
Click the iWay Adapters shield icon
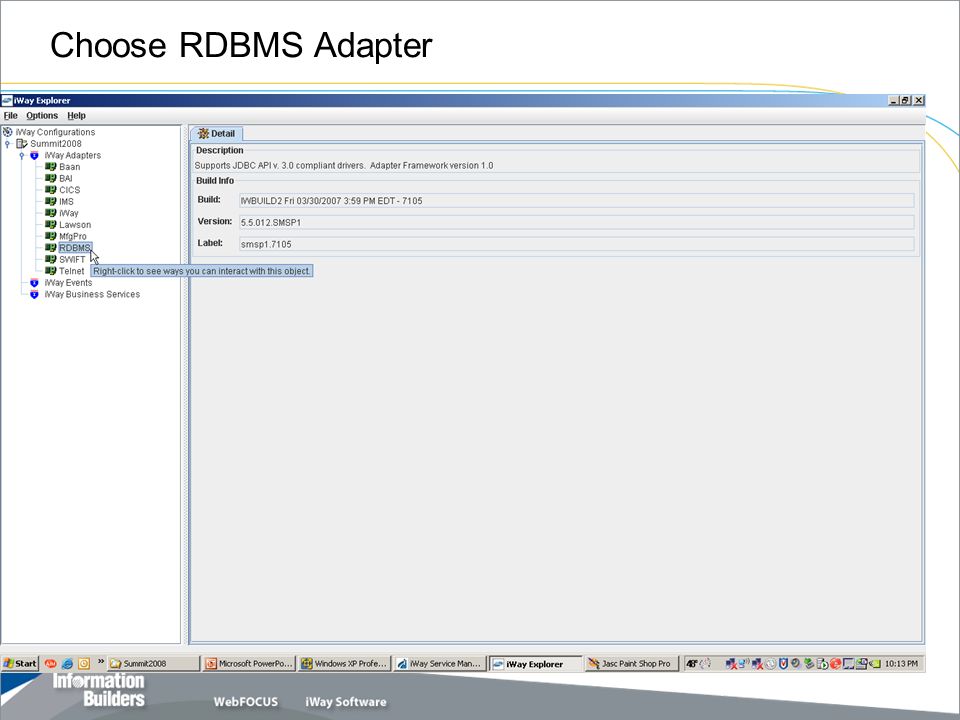34,156
